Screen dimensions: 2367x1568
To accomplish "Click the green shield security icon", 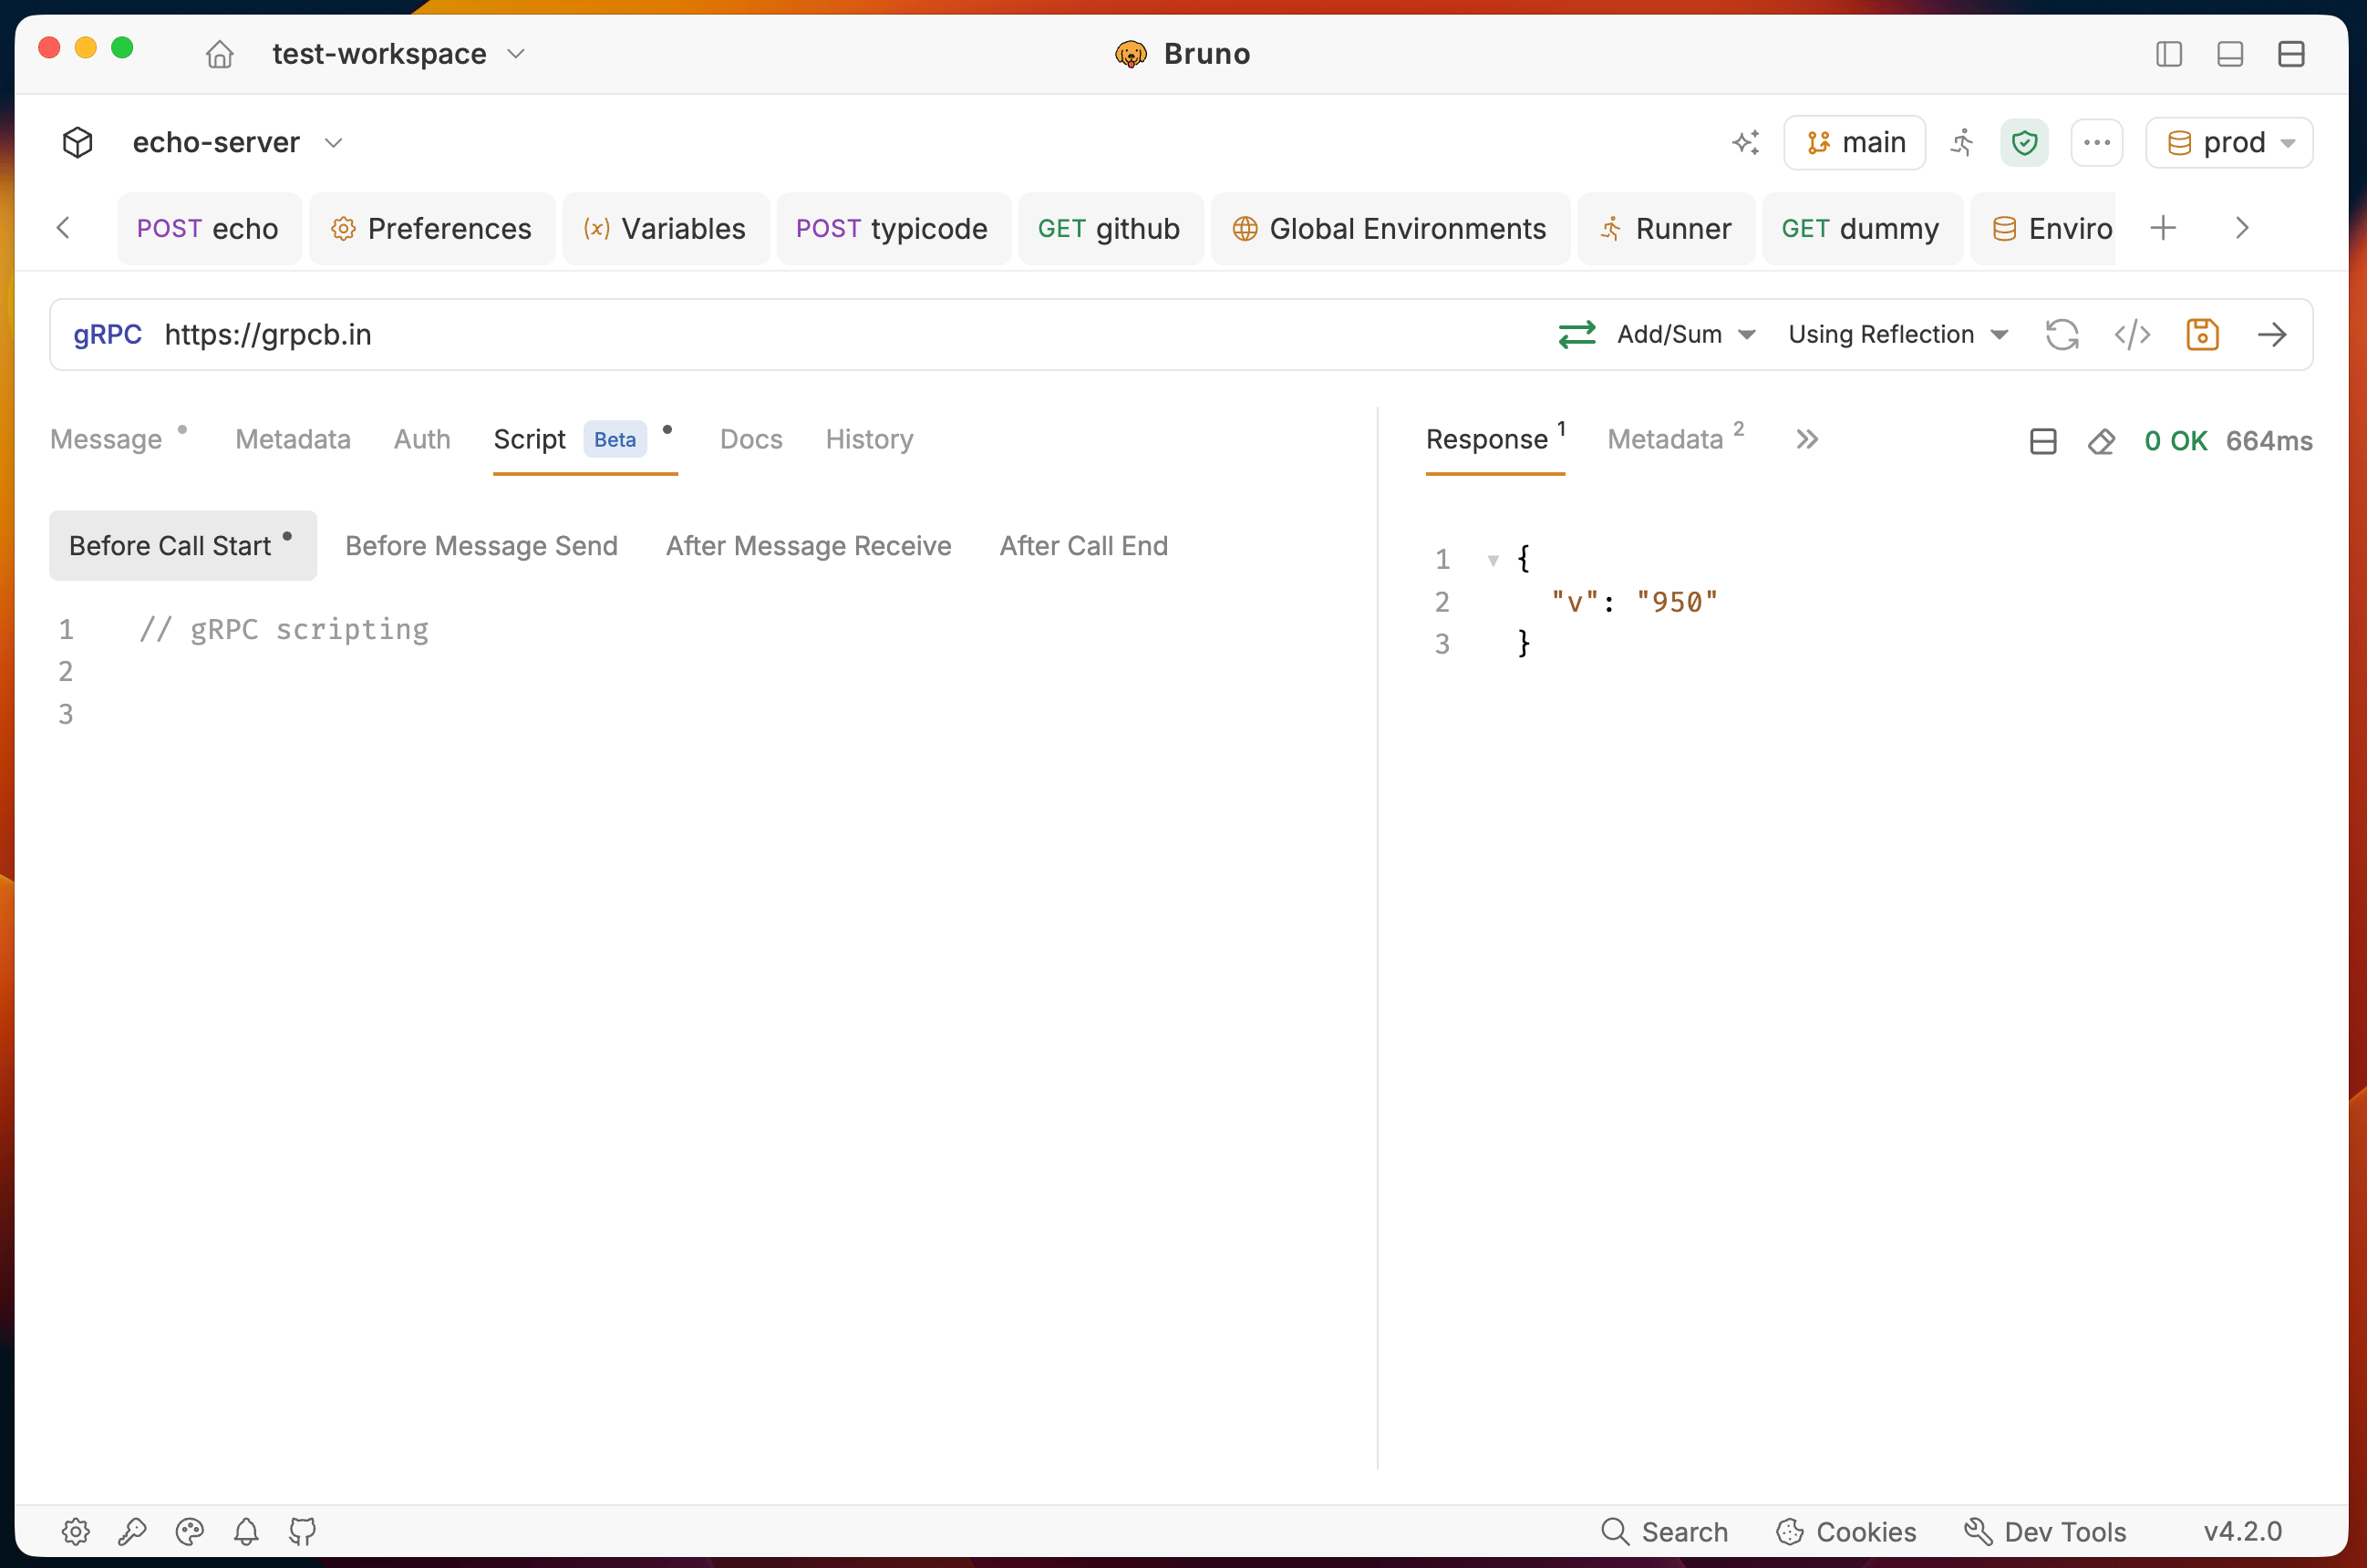I will pos(2024,143).
